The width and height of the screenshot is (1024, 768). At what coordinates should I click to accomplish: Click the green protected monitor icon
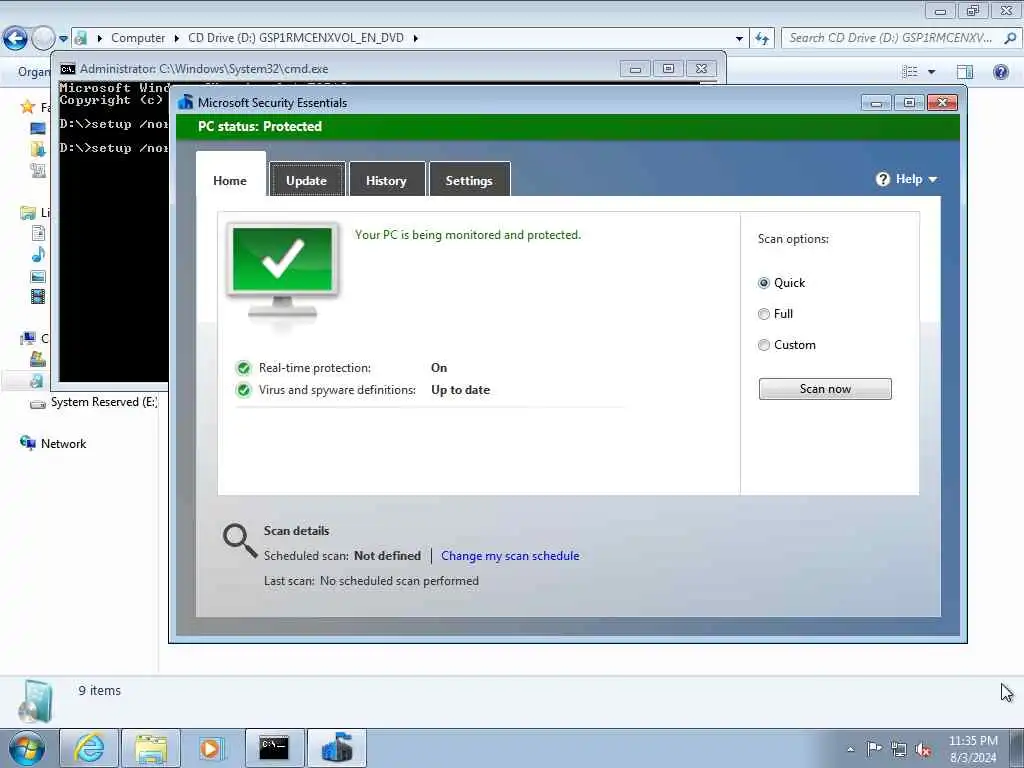click(282, 270)
